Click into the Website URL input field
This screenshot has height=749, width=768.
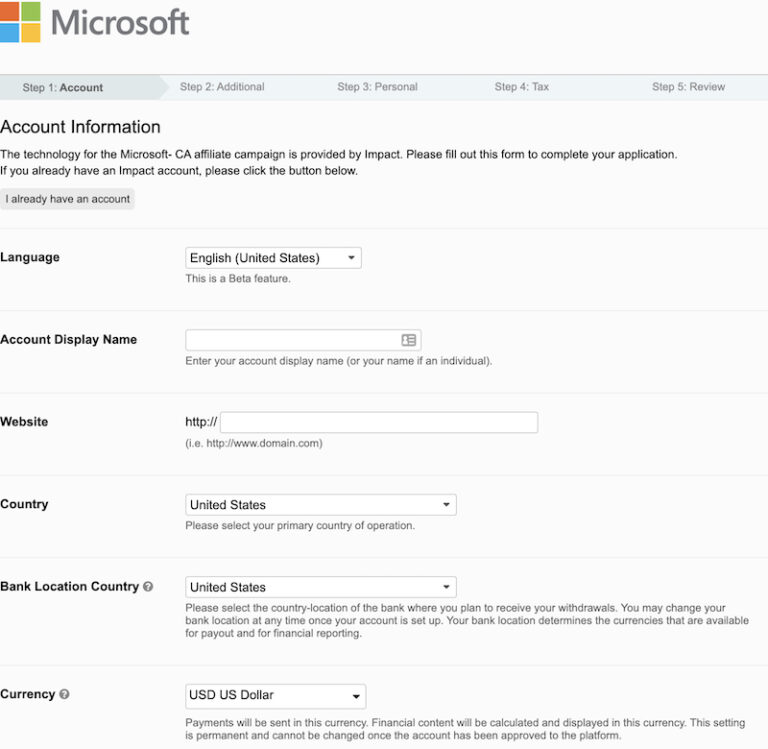(378, 422)
